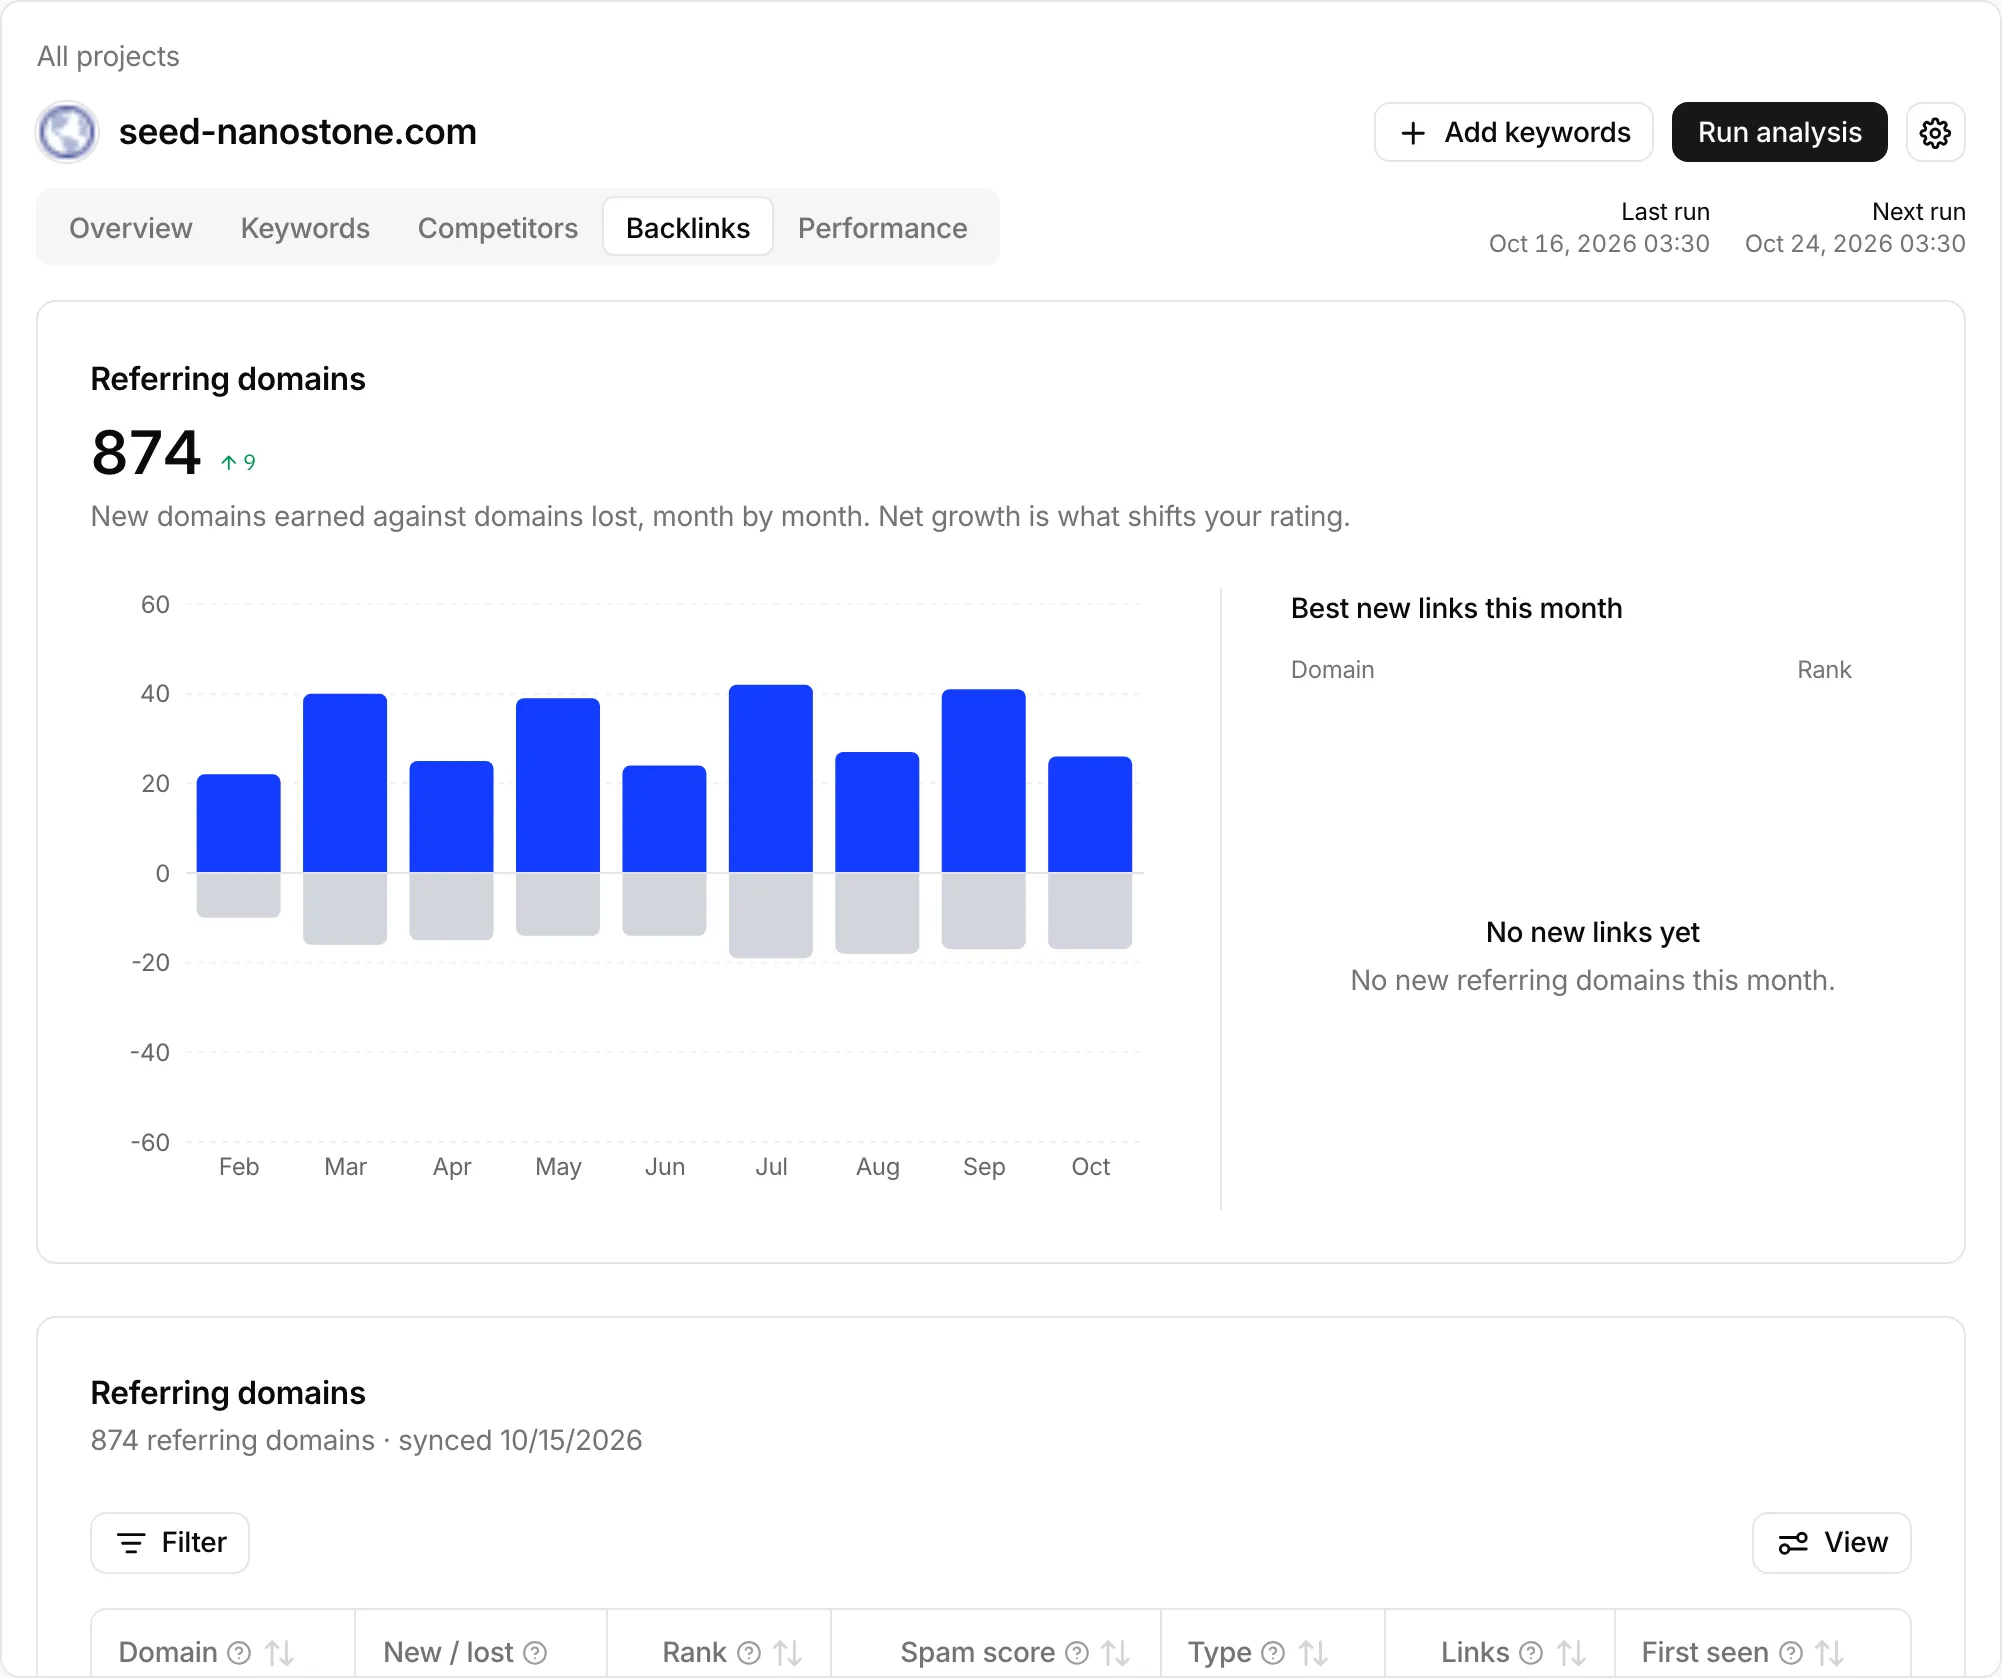Sort table by Type arrows
Screen dimensions: 2002x1678
[x=1313, y=1652]
